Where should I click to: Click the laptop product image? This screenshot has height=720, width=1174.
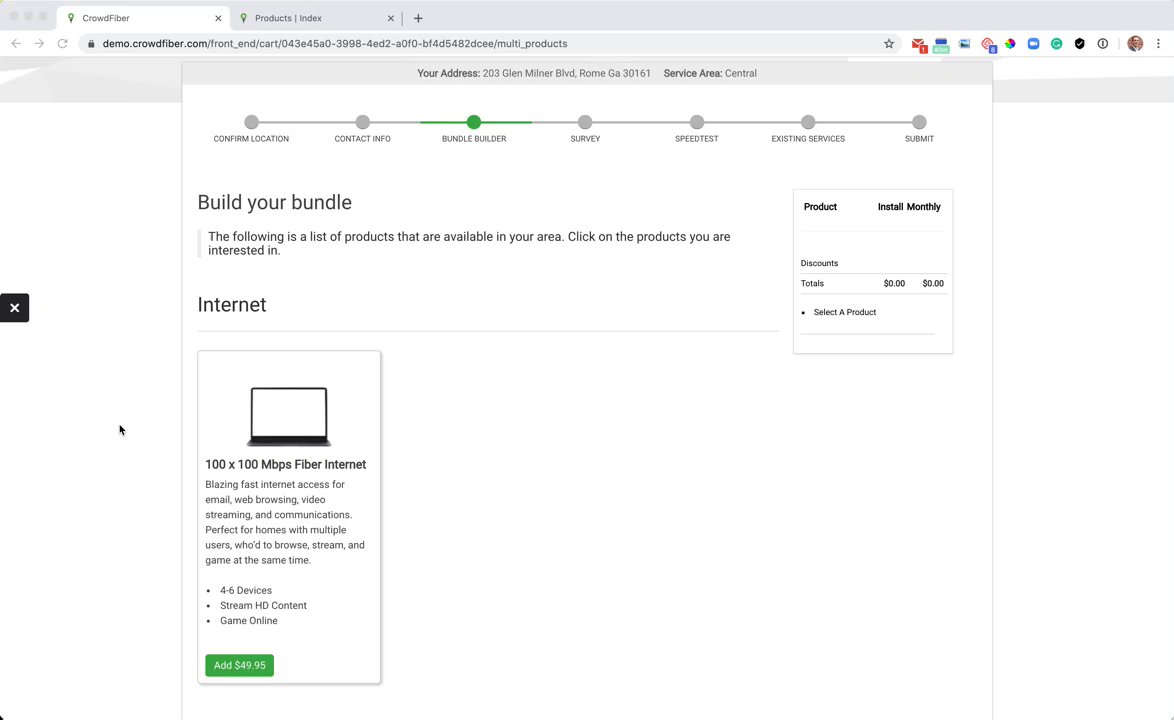click(x=288, y=416)
